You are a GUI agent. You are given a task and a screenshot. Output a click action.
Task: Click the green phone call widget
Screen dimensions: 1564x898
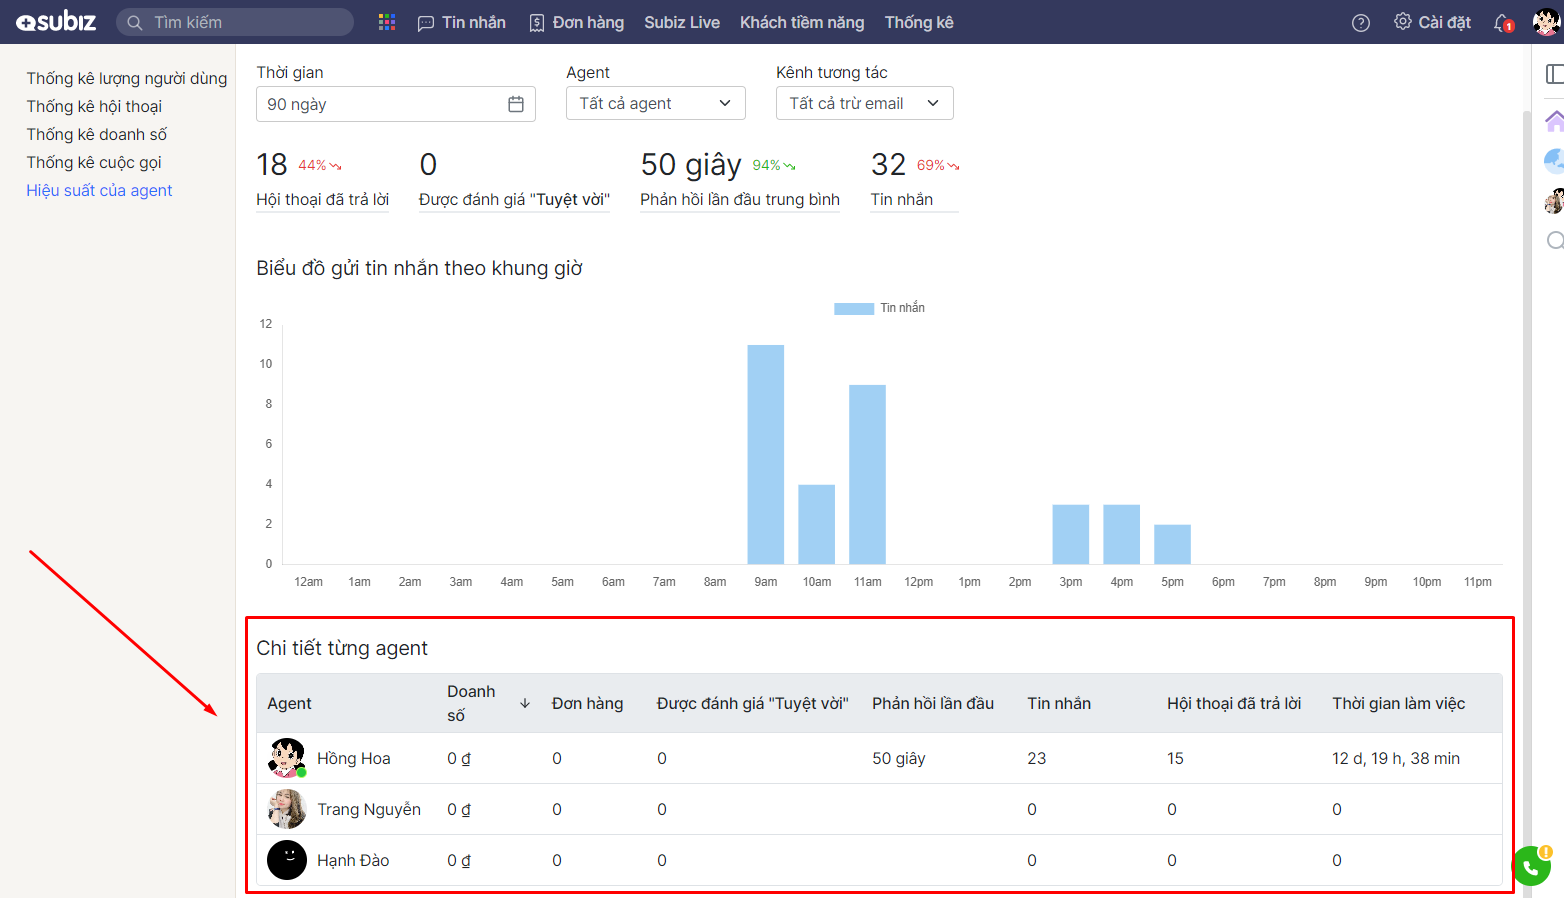click(1531, 867)
